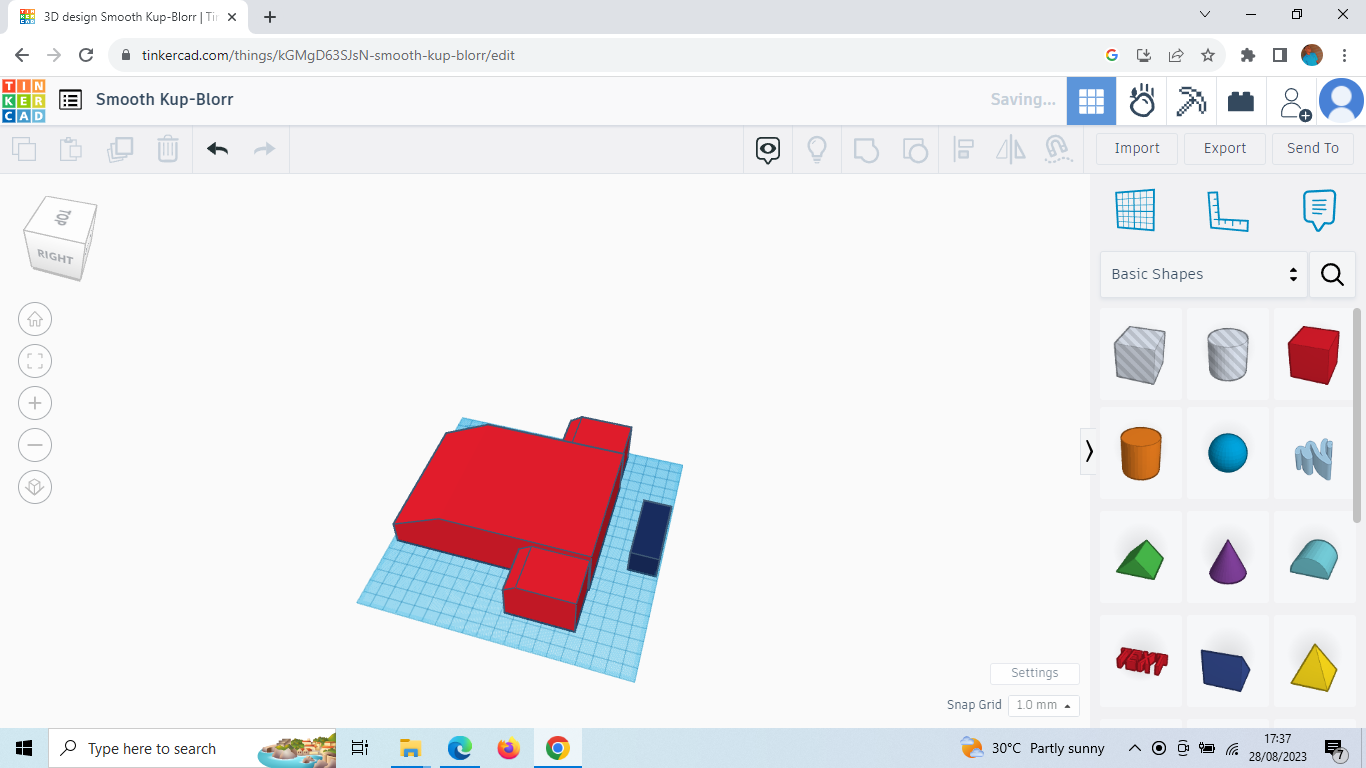Open the Align tool icon
This screenshot has width=1366, height=768.
[964, 148]
